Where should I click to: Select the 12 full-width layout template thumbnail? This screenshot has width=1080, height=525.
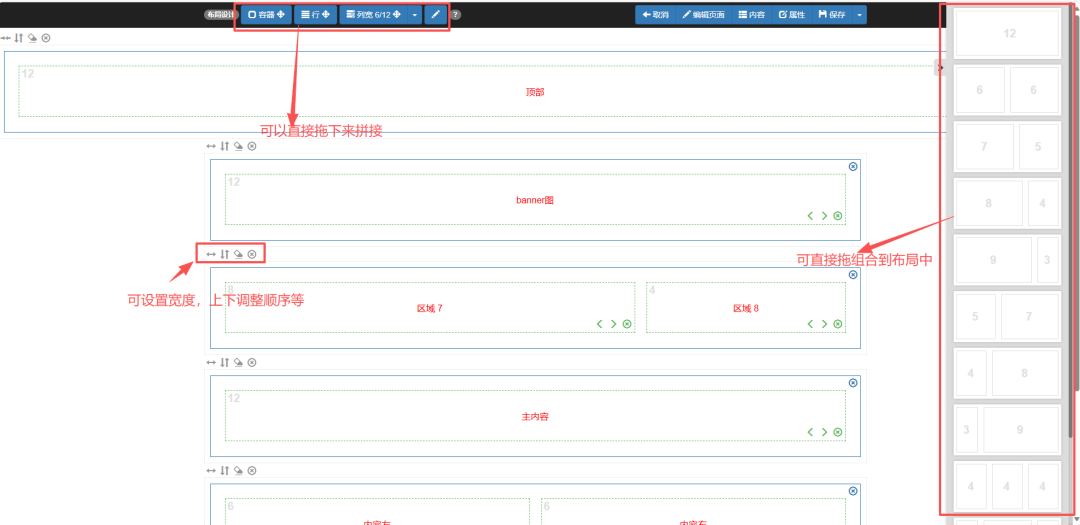(x=1007, y=33)
